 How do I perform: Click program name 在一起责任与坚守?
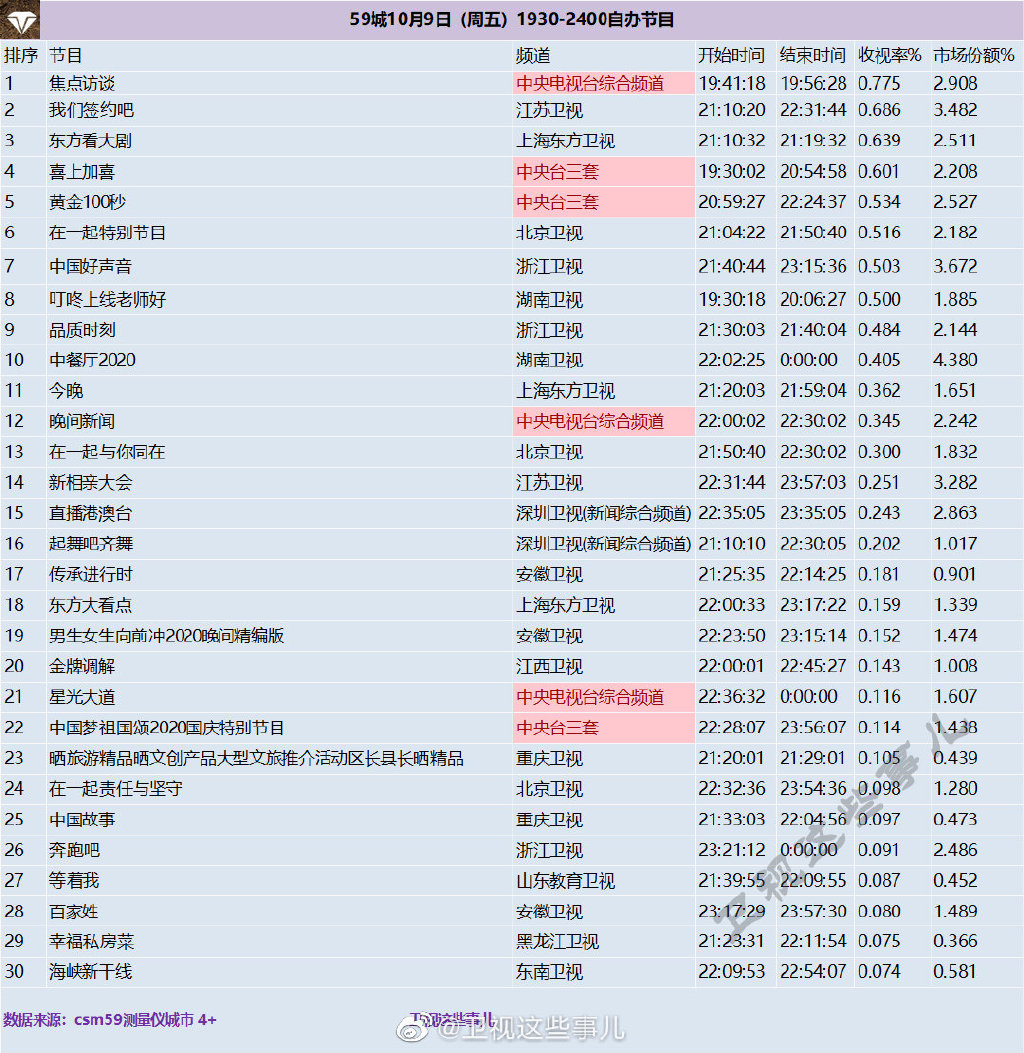coord(115,789)
